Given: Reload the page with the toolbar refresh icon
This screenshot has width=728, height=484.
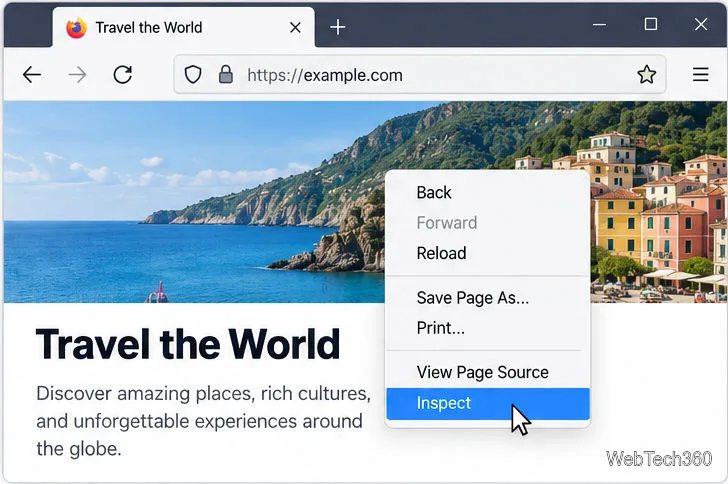Looking at the screenshot, I should click(x=123, y=75).
